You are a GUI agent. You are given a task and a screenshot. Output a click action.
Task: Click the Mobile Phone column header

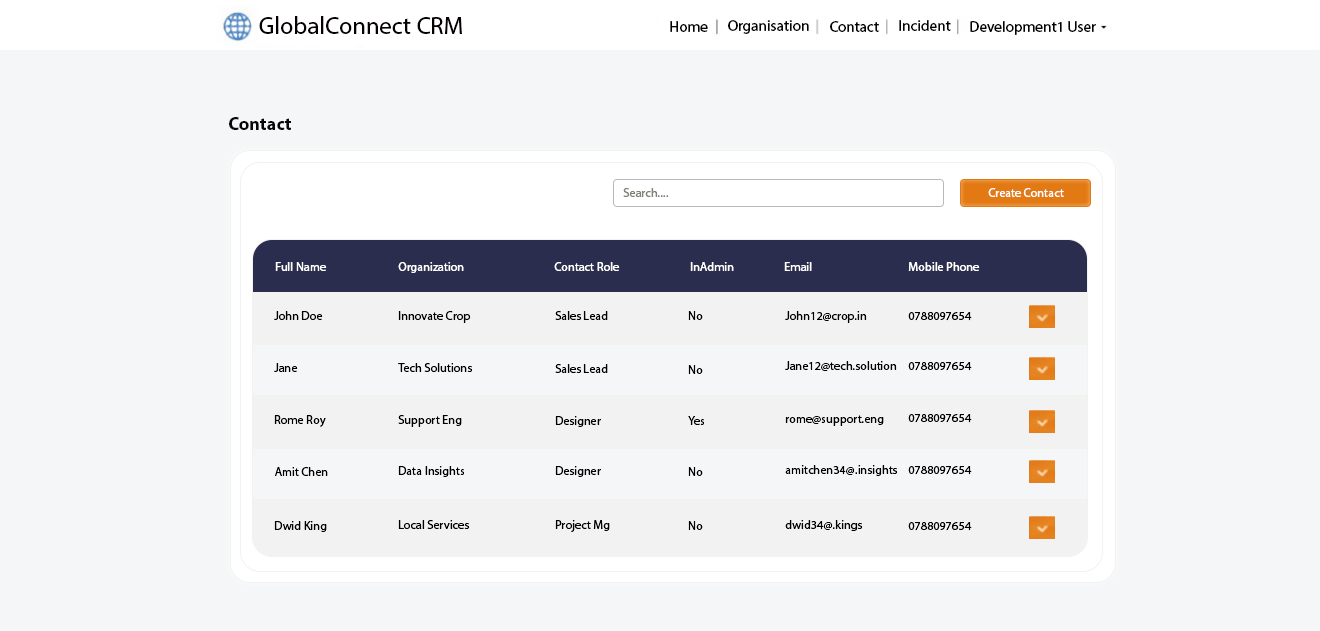[x=944, y=267]
